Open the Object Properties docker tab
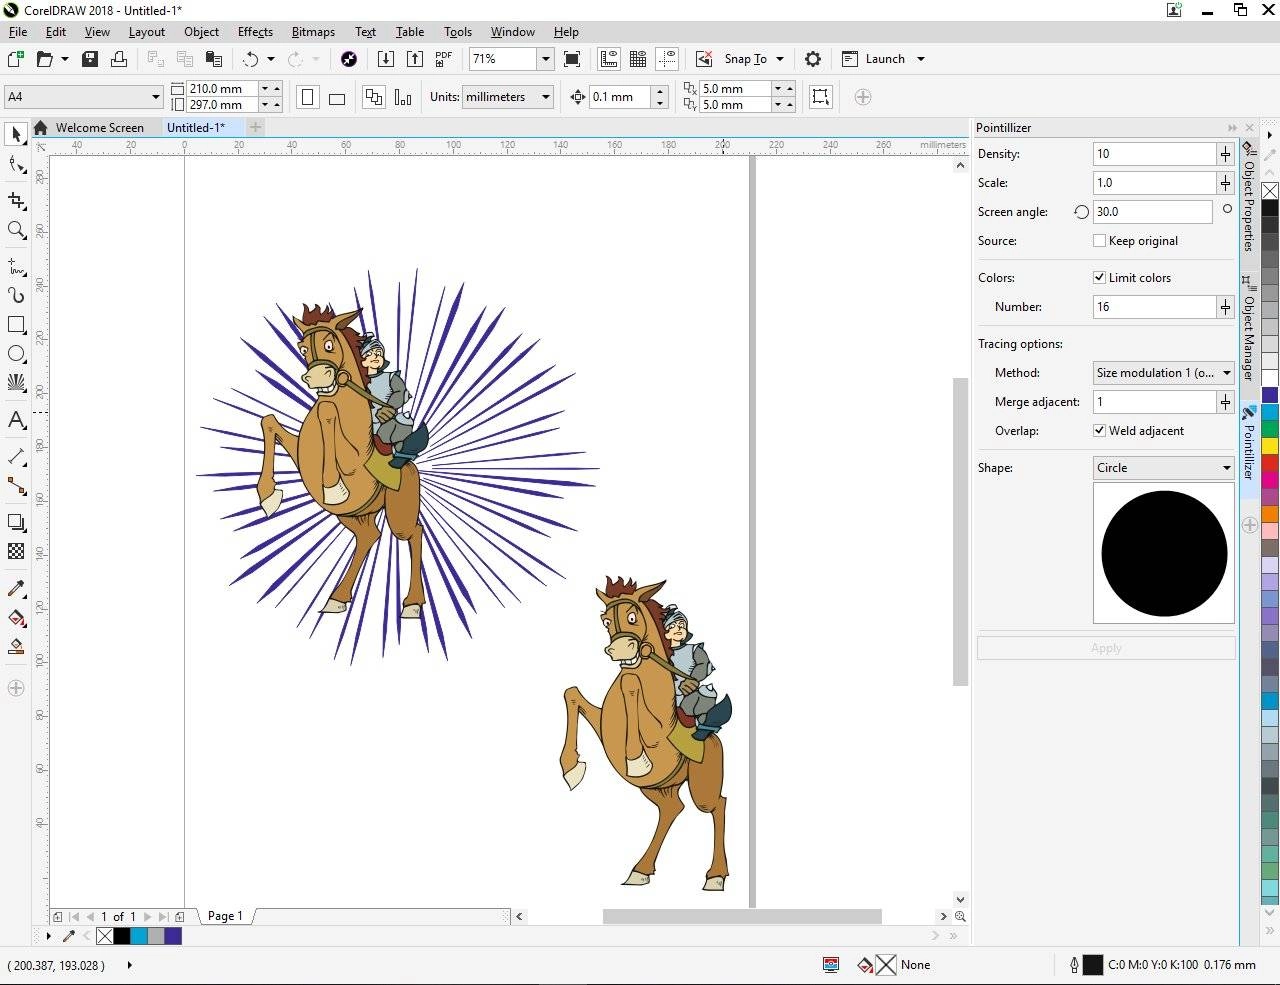Viewport: 1280px width, 985px height. 1249,197
